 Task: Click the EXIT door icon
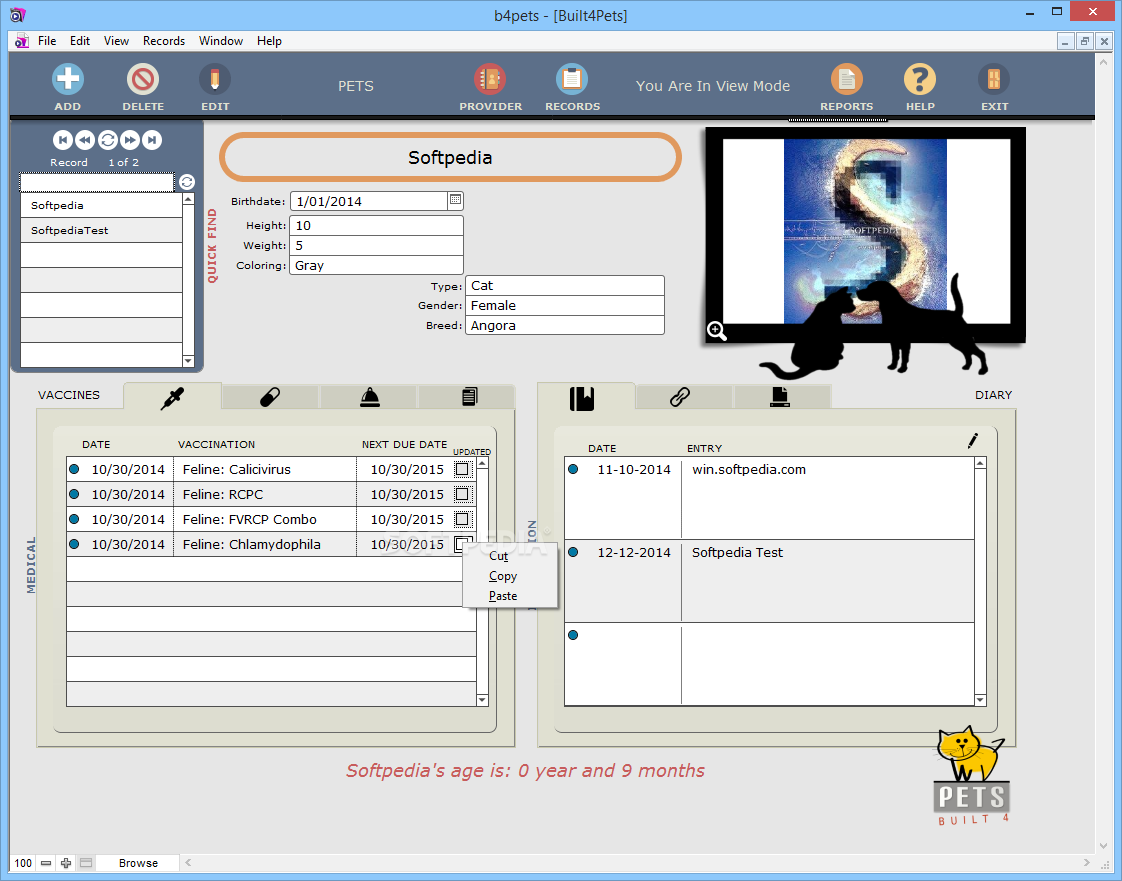click(994, 79)
